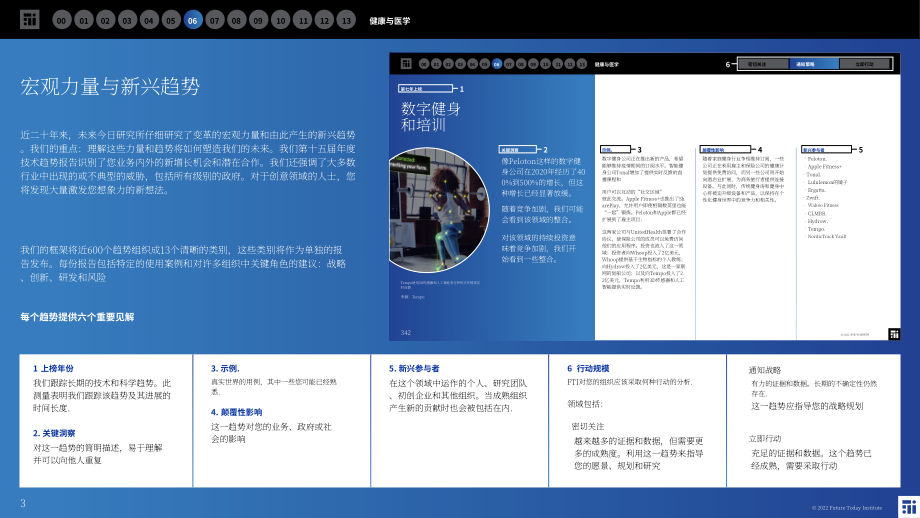Click the 宏观力量与新兴趋势 heading

110,86
